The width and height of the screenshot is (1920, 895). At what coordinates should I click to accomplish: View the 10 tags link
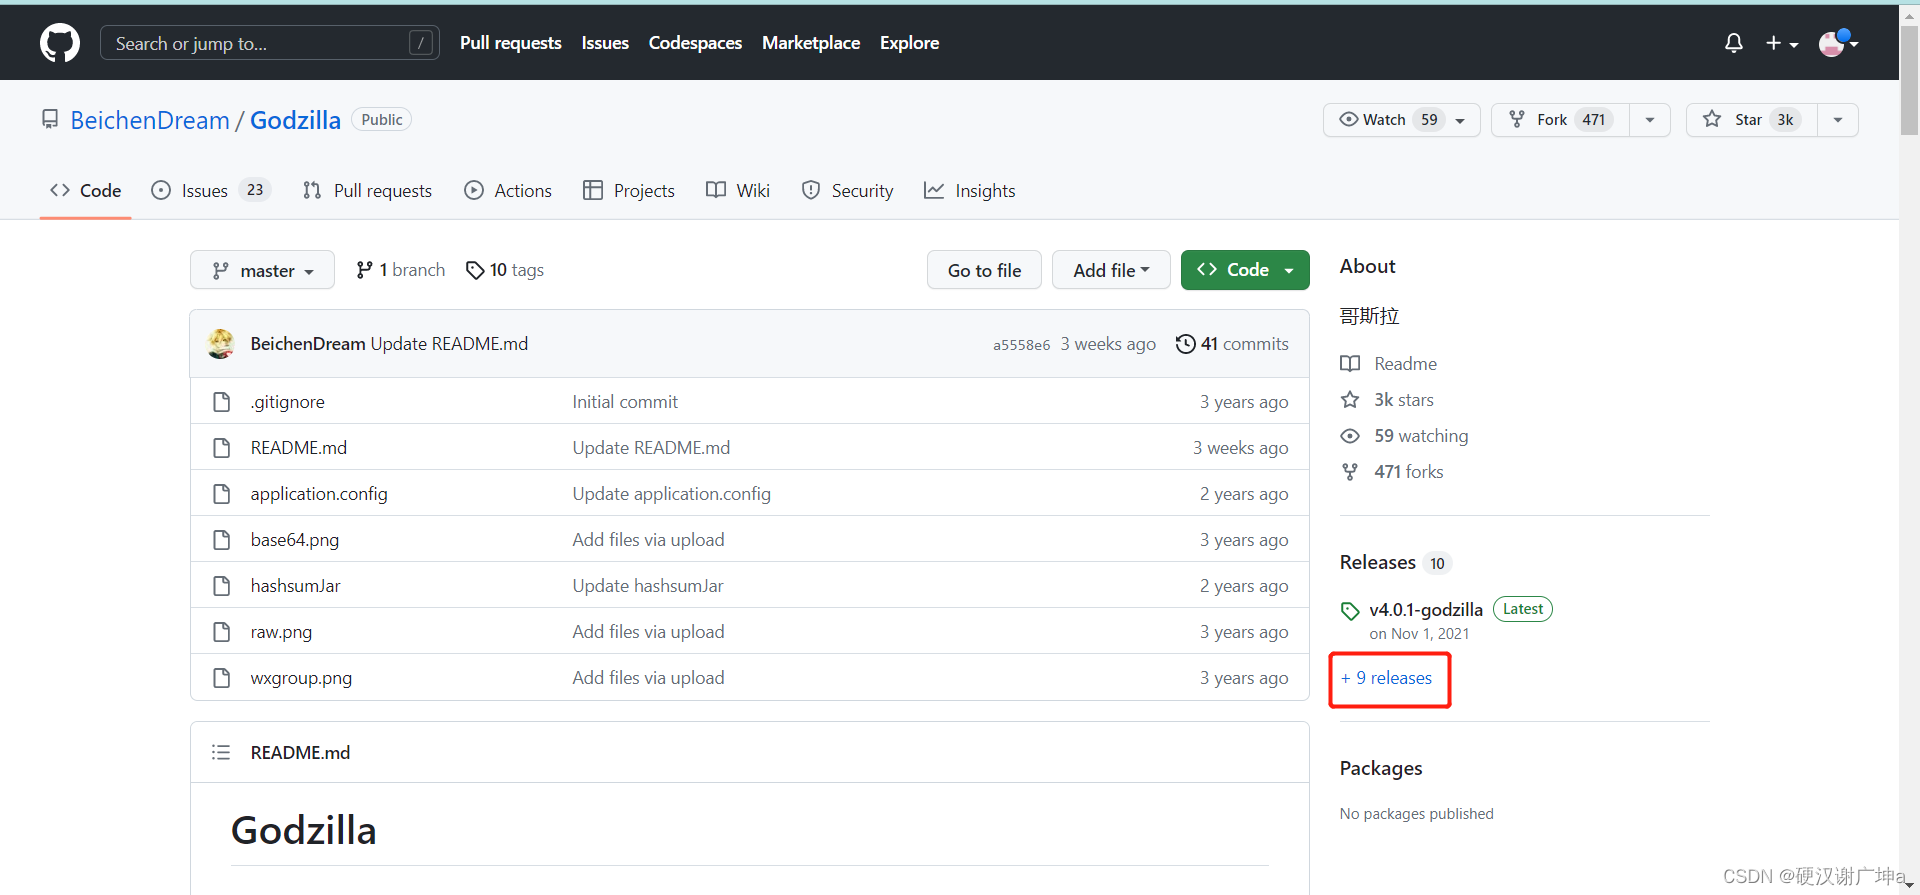[505, 270]
